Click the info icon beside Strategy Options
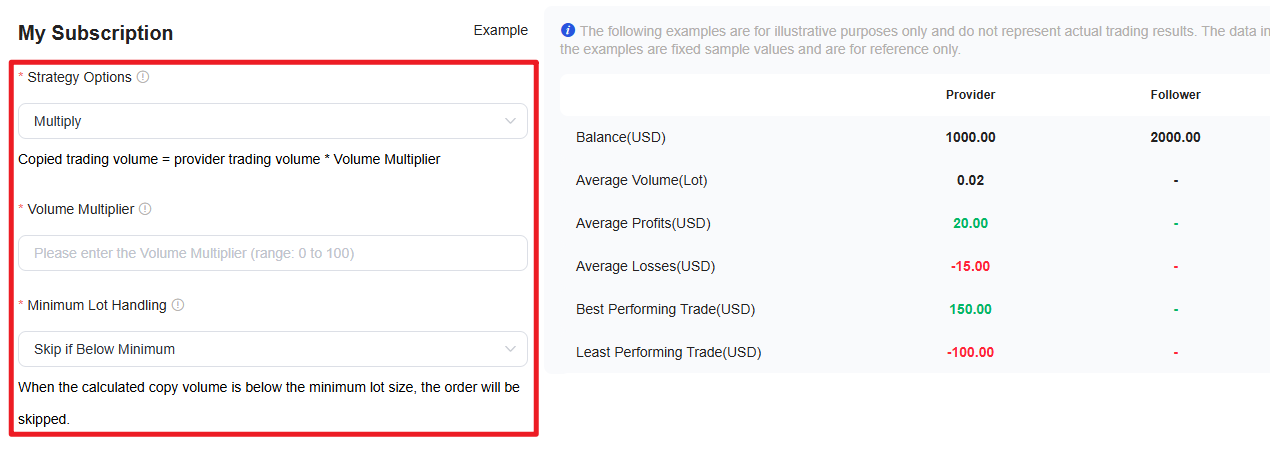 pos(143,77)
